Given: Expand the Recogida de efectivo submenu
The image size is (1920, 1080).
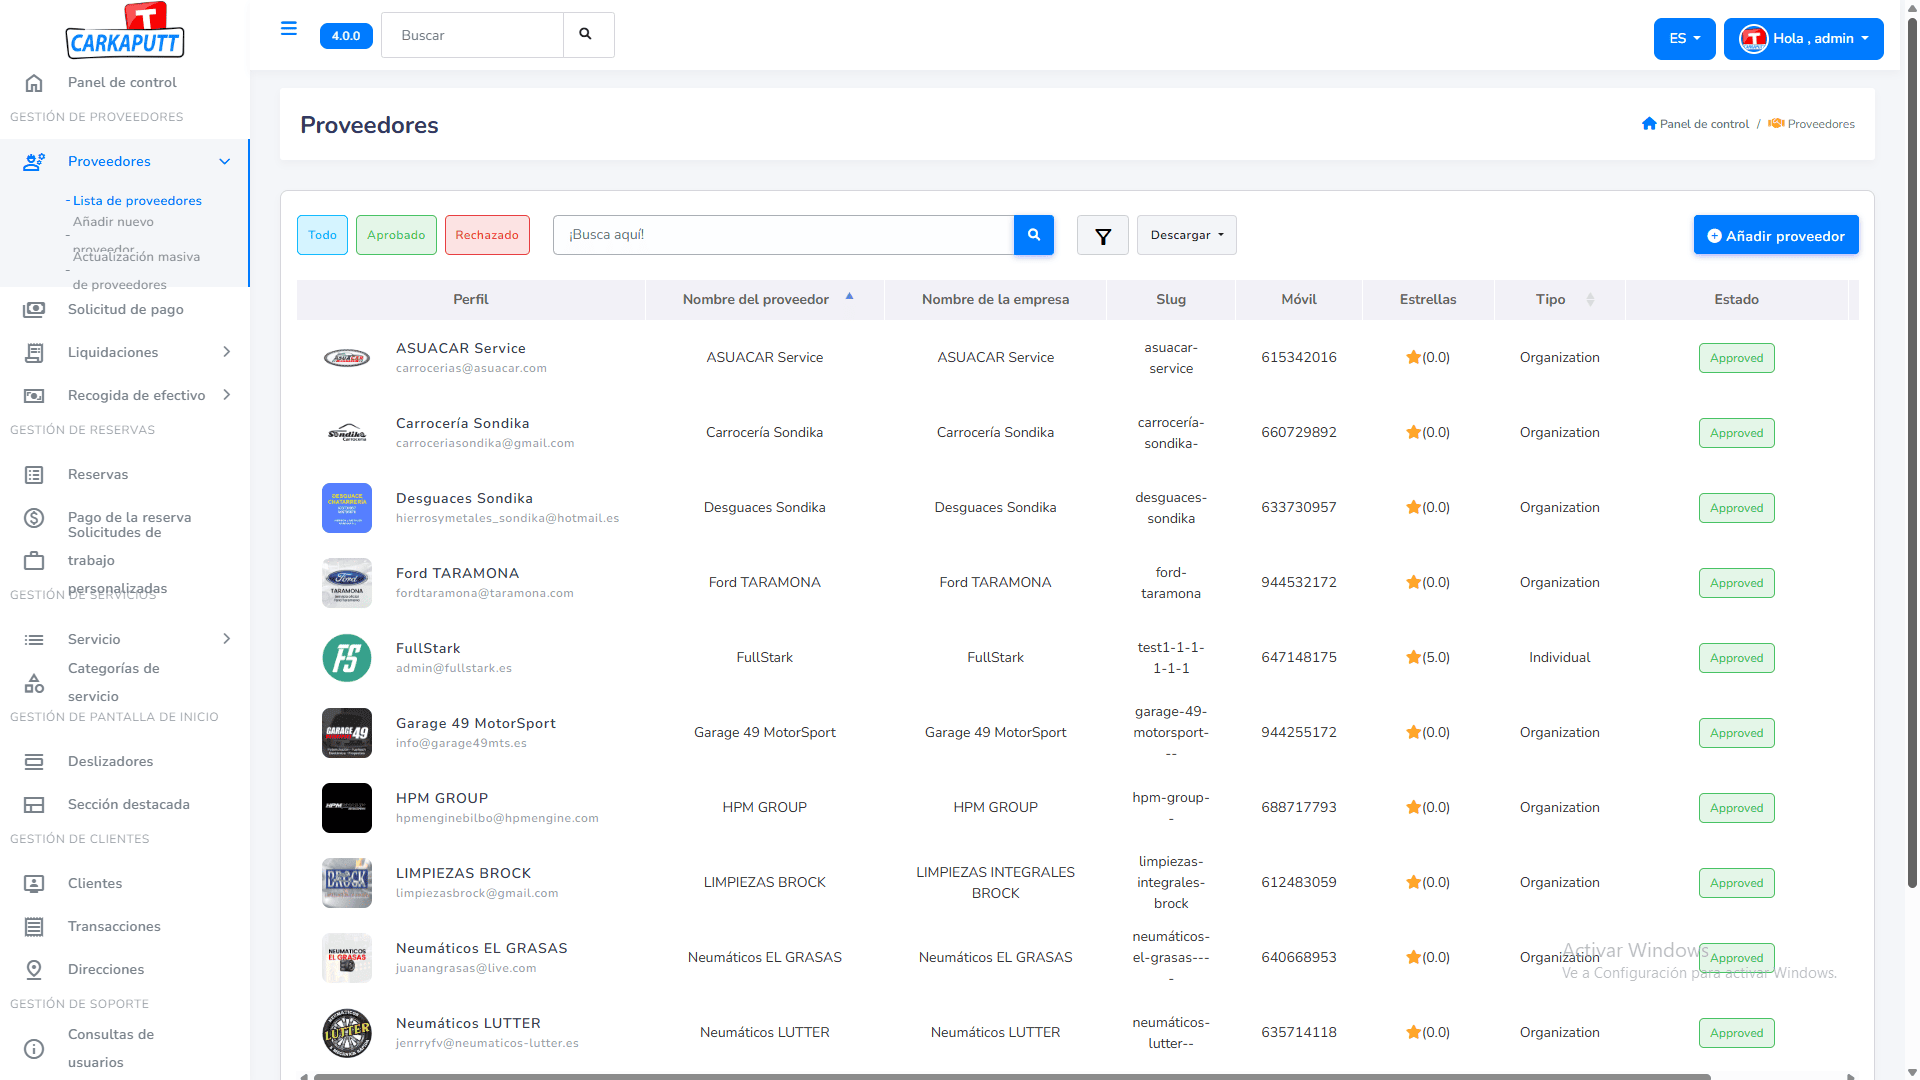Looking at the screenshot, I should 226,395.
